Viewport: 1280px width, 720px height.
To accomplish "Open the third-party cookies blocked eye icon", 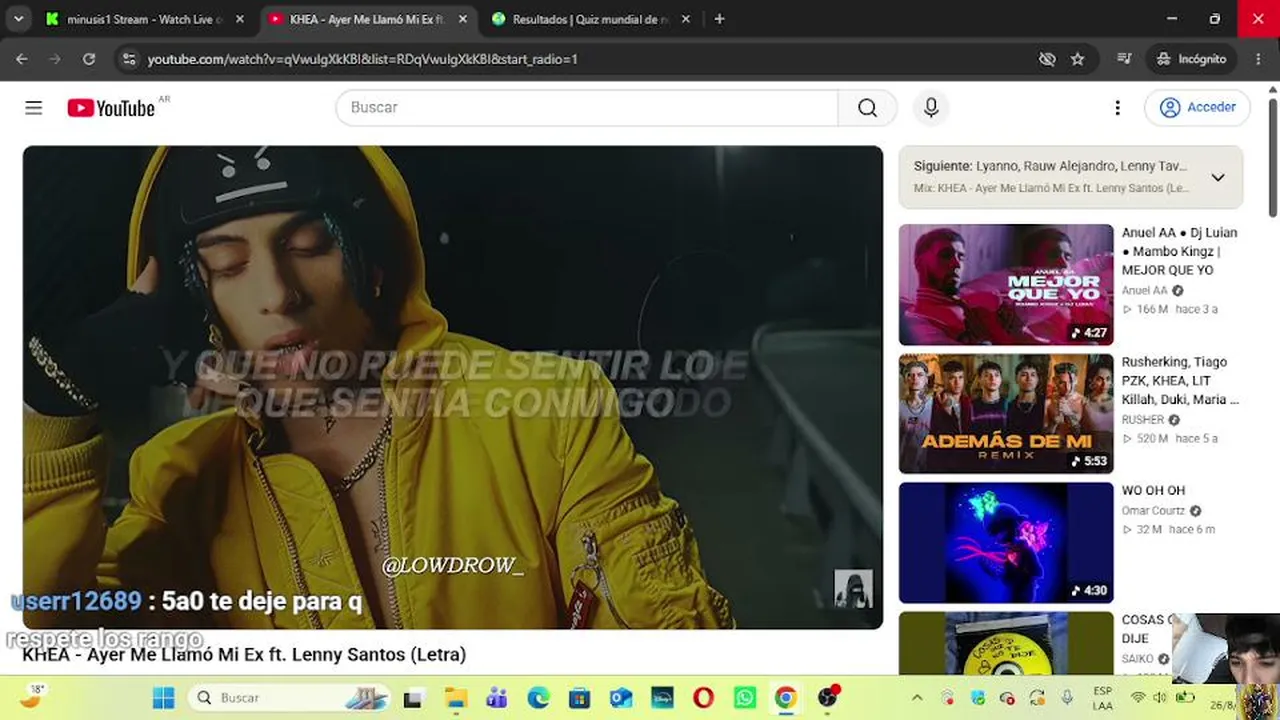I will (1047, 59).
